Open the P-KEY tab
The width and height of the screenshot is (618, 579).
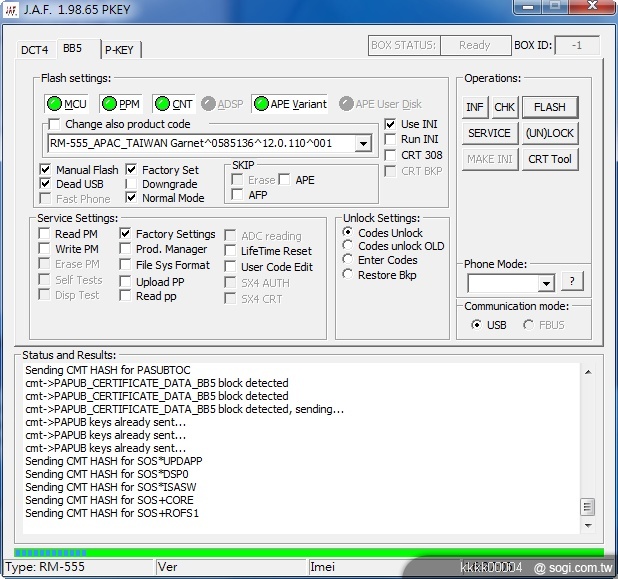click(119, 50)
